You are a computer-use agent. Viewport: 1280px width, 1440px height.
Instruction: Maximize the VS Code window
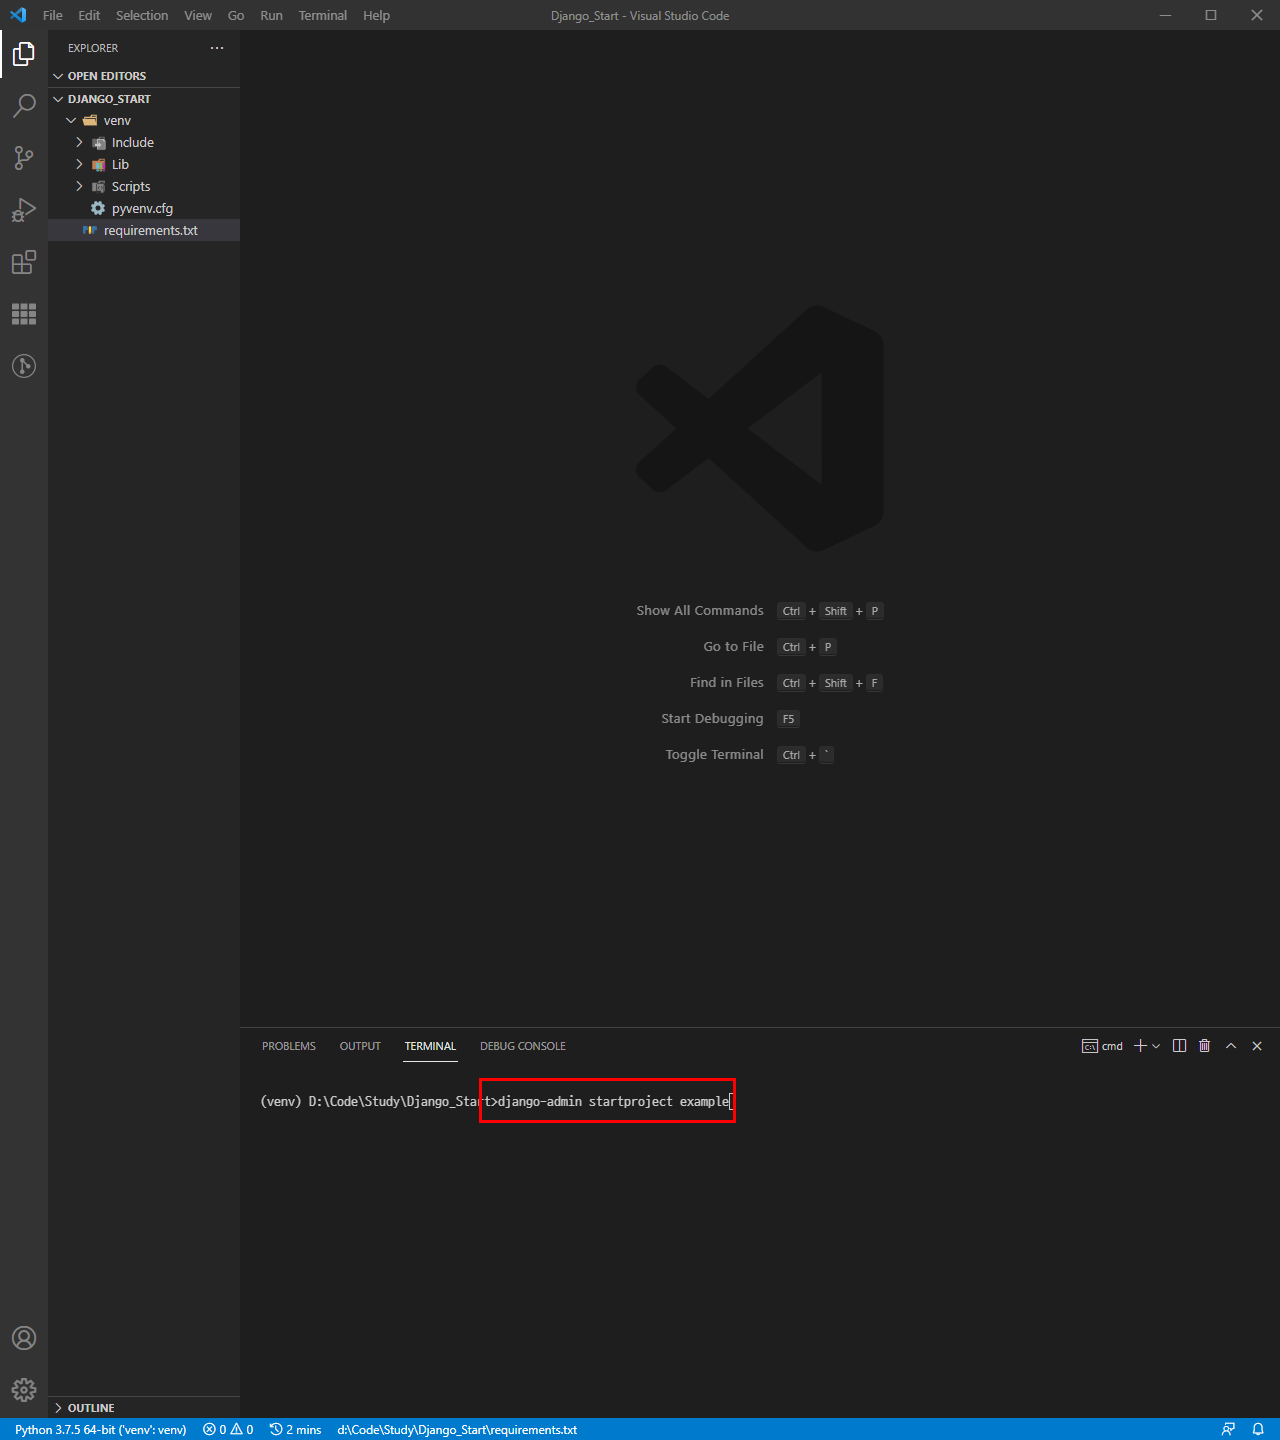(x=1211, y=15)
